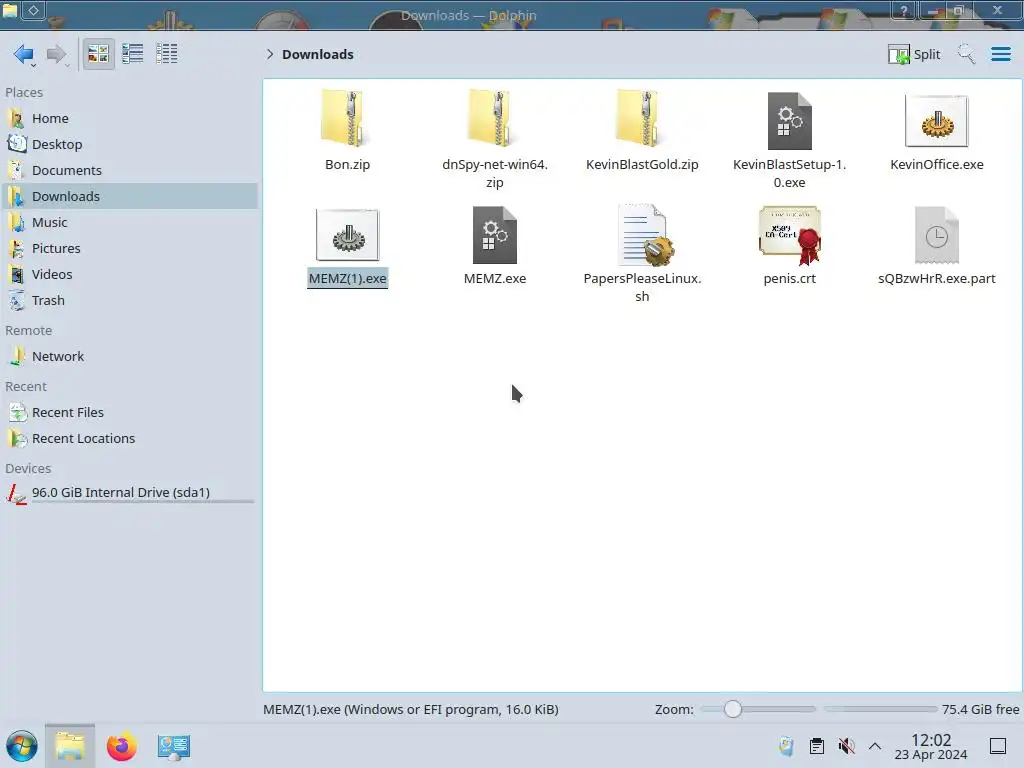Select sQBzwHrR.exe.part file icon
The width and height of the screenshot is (1024, 768).
point(936,235)
